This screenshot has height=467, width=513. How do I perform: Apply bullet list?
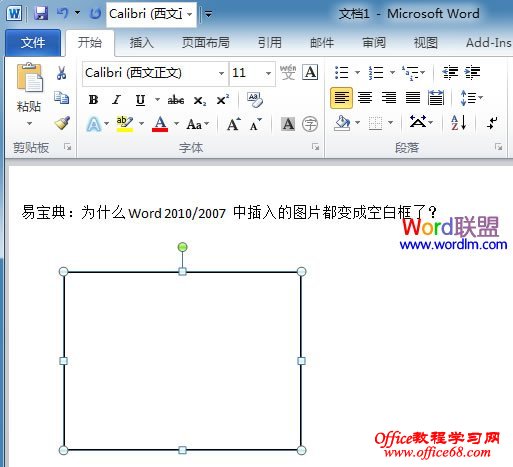click(x=341, y=72)
